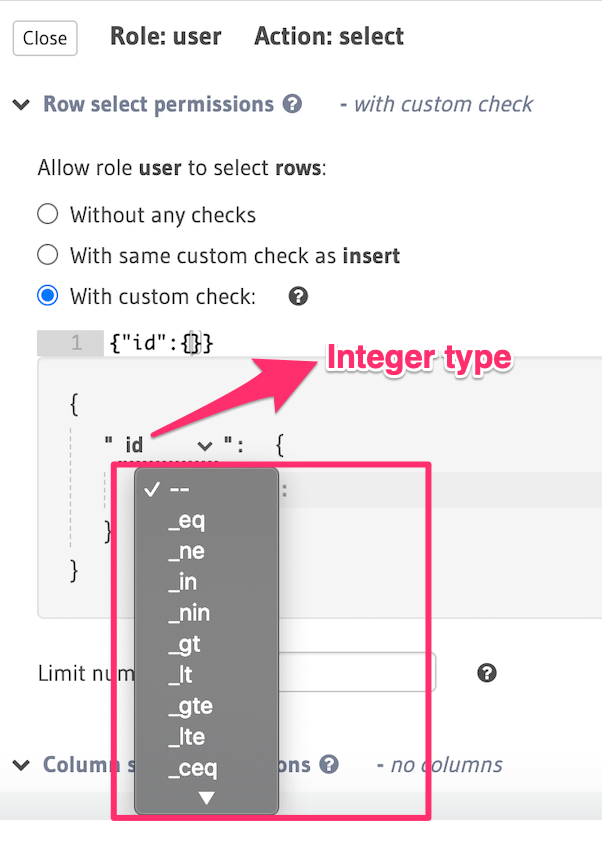This screenshot has width=602, height=862.
Task: Choose the _ne operator from list
Action: pos(187,551)
